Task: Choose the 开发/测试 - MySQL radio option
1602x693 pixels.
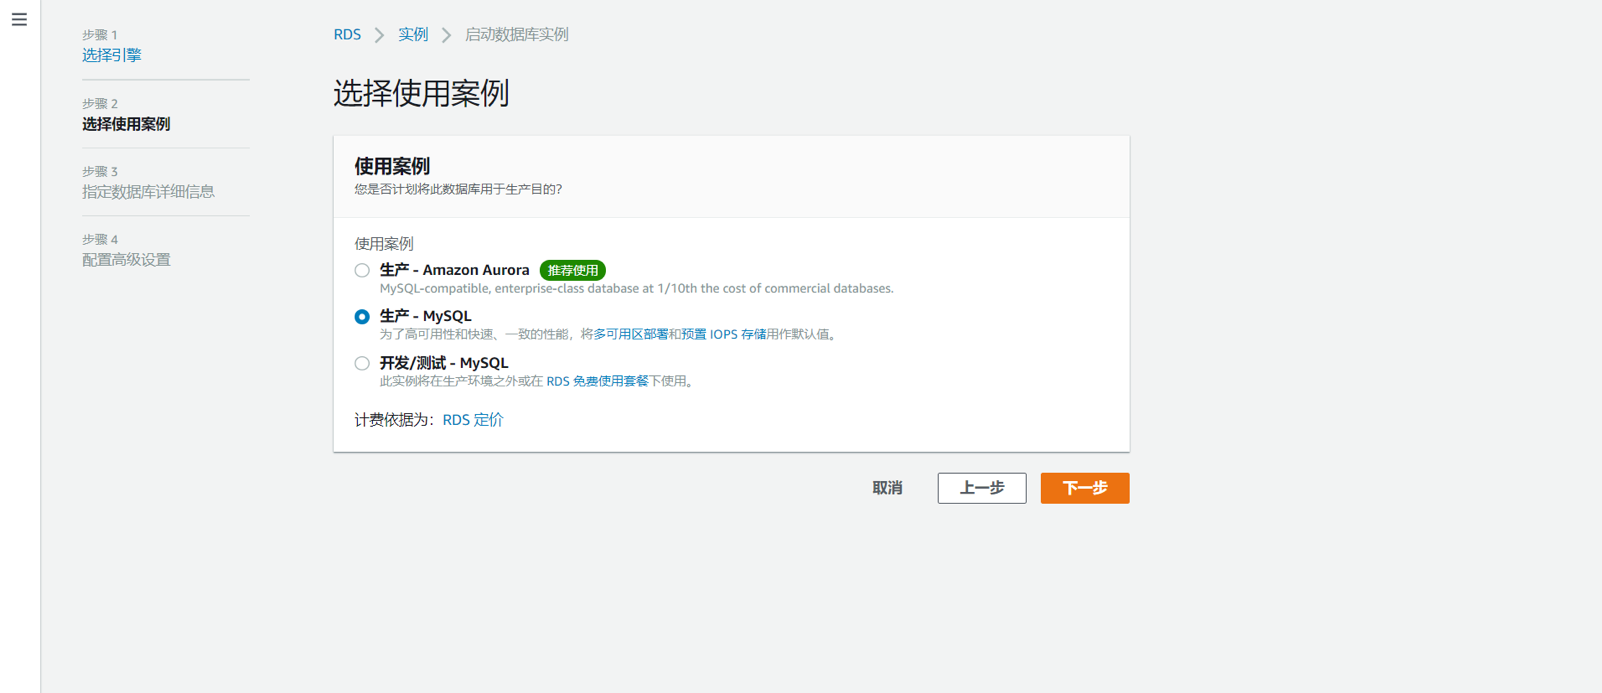Action: pos(362,363)
